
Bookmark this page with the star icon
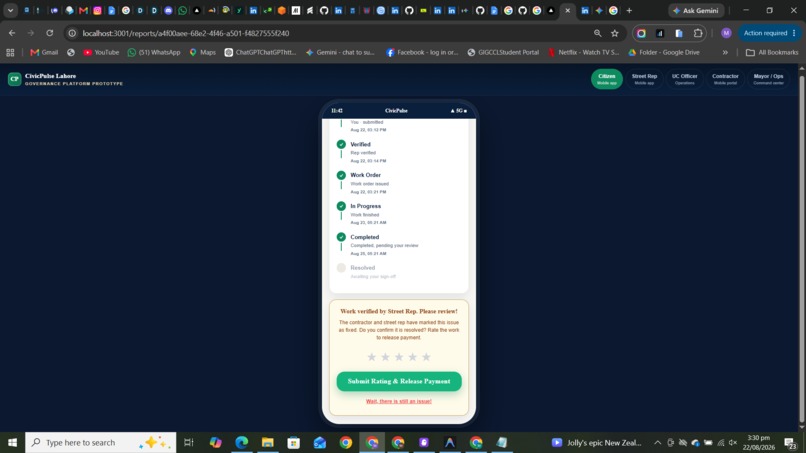614,33
